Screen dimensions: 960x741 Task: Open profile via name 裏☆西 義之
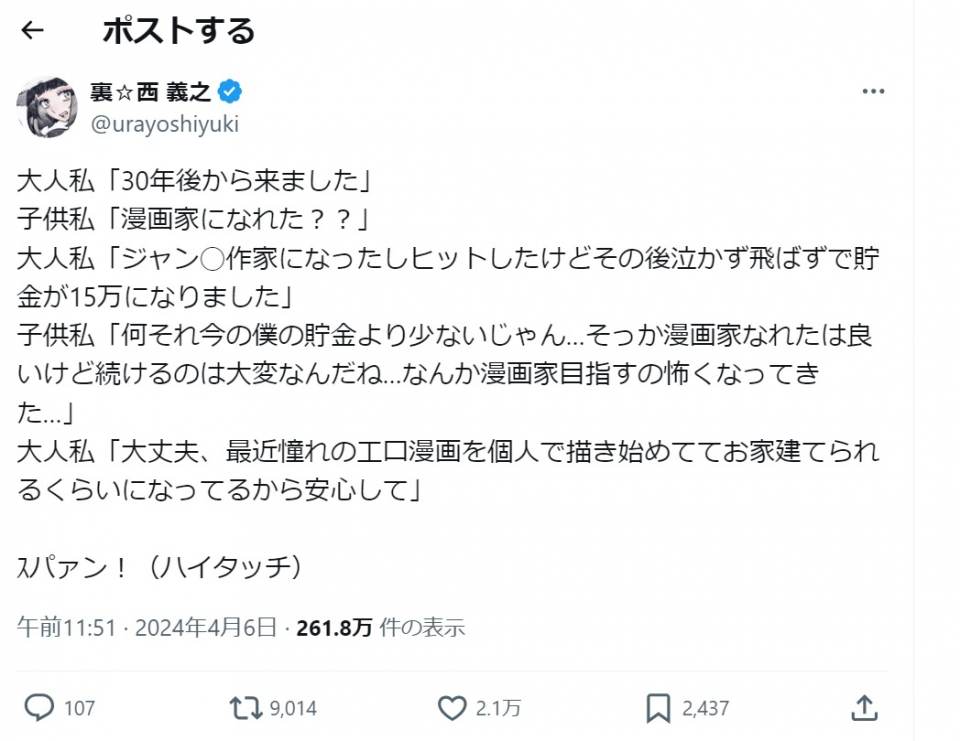point(151,93)
